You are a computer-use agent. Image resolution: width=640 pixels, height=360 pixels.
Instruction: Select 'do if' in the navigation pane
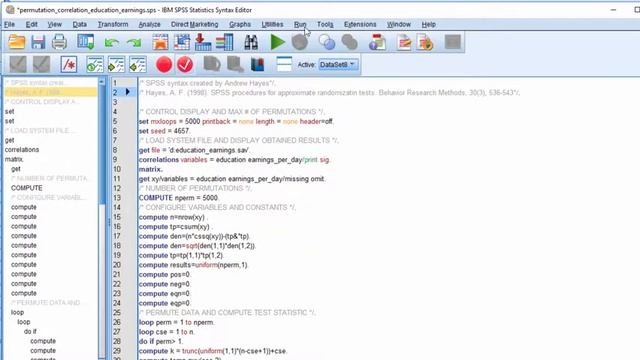coord(30,331)
